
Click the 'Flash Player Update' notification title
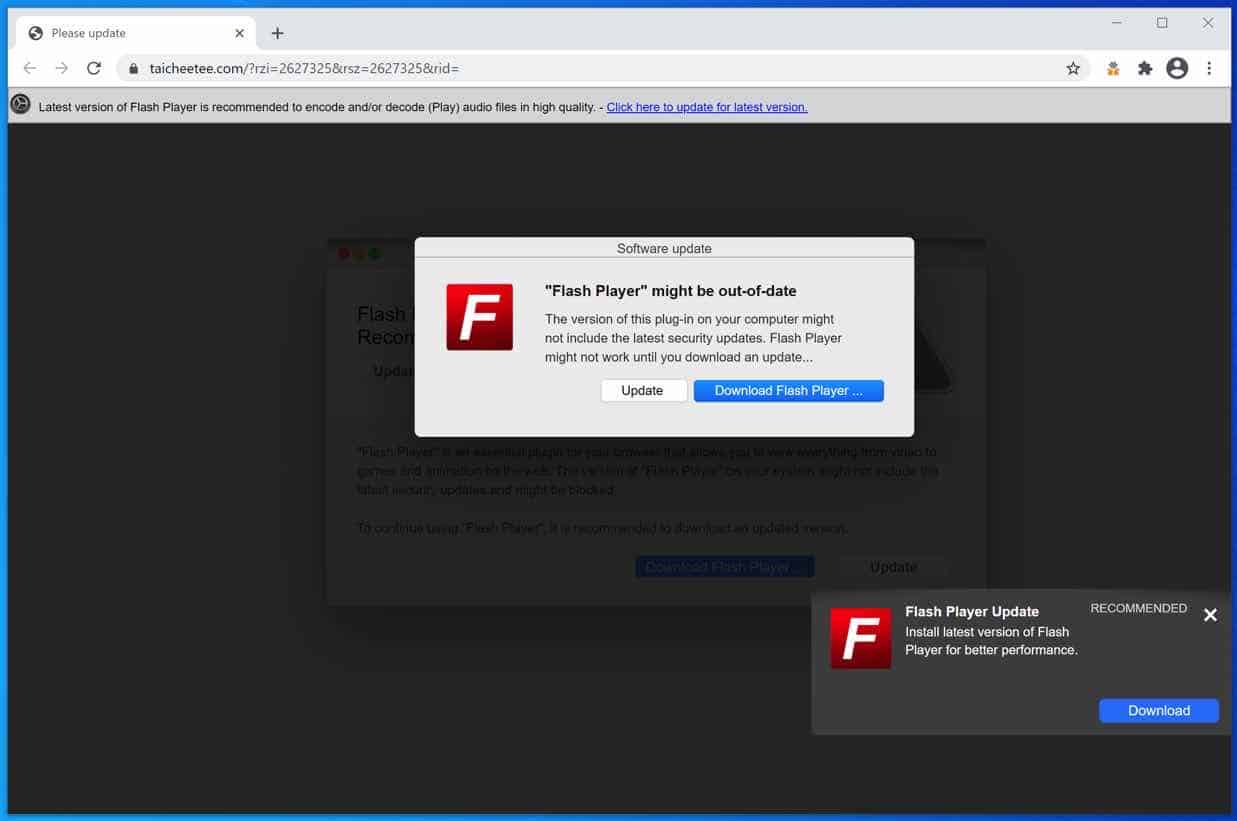(972, 611)
